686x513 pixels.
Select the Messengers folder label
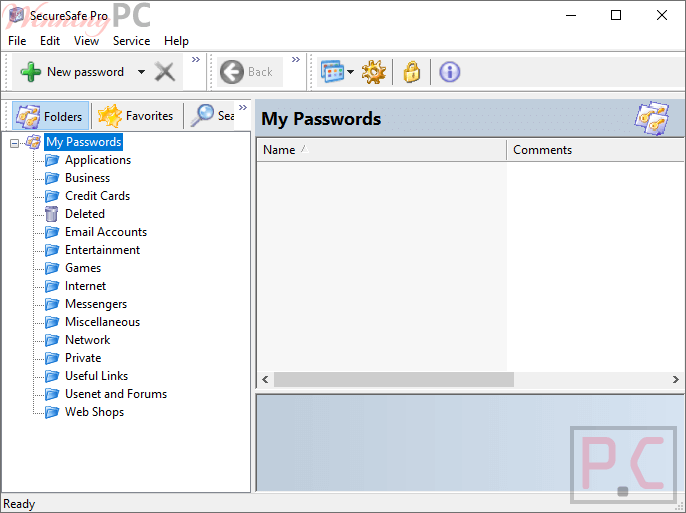click(96, 304)
